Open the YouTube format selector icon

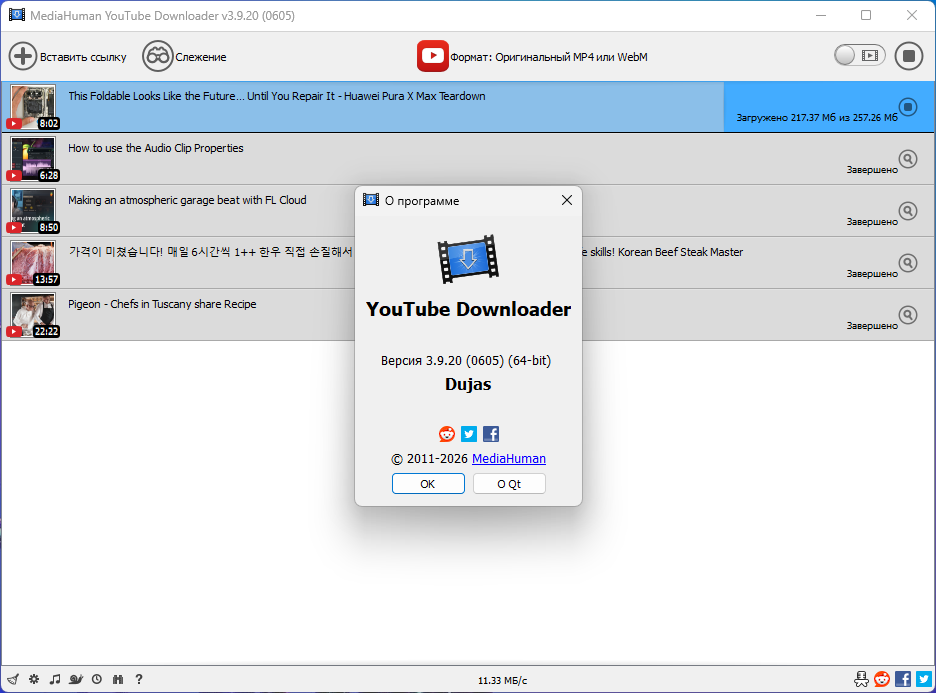433,56
